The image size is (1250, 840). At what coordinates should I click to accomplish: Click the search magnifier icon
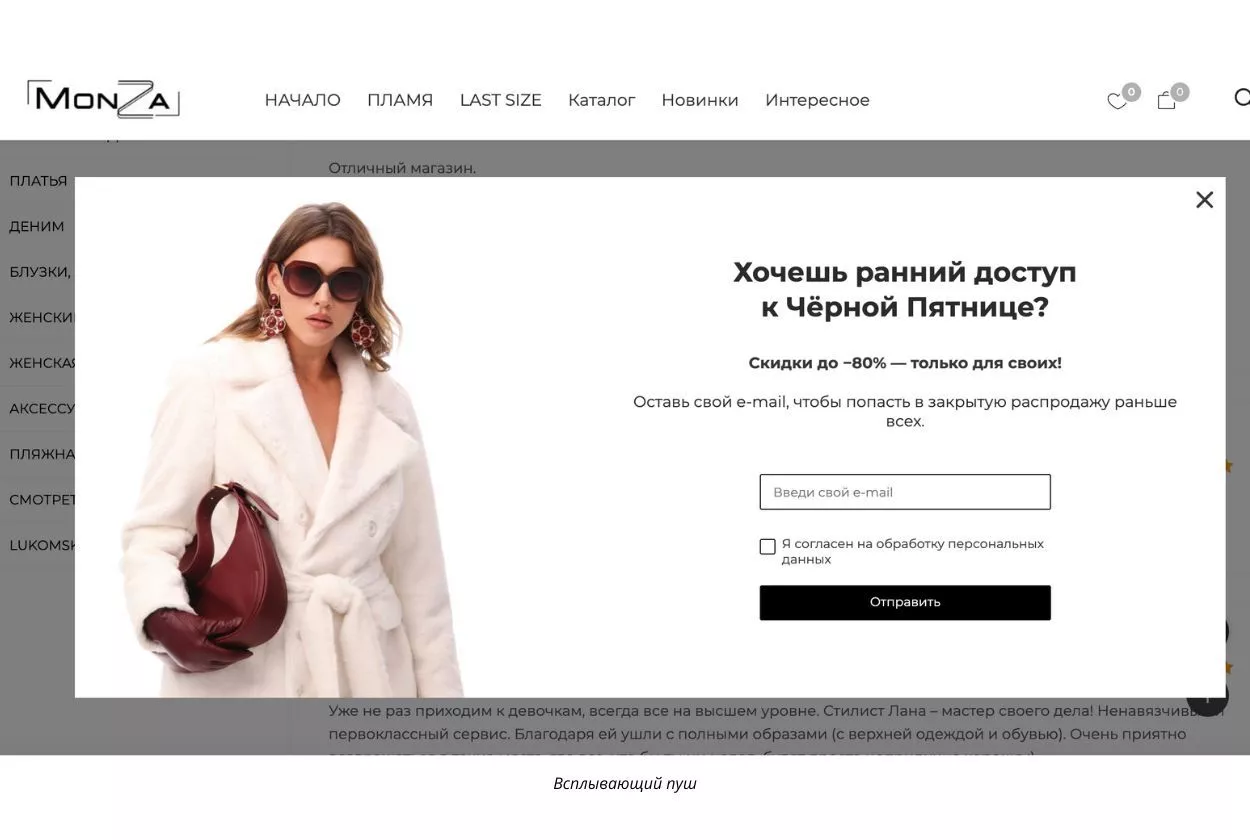(1242, 98)
